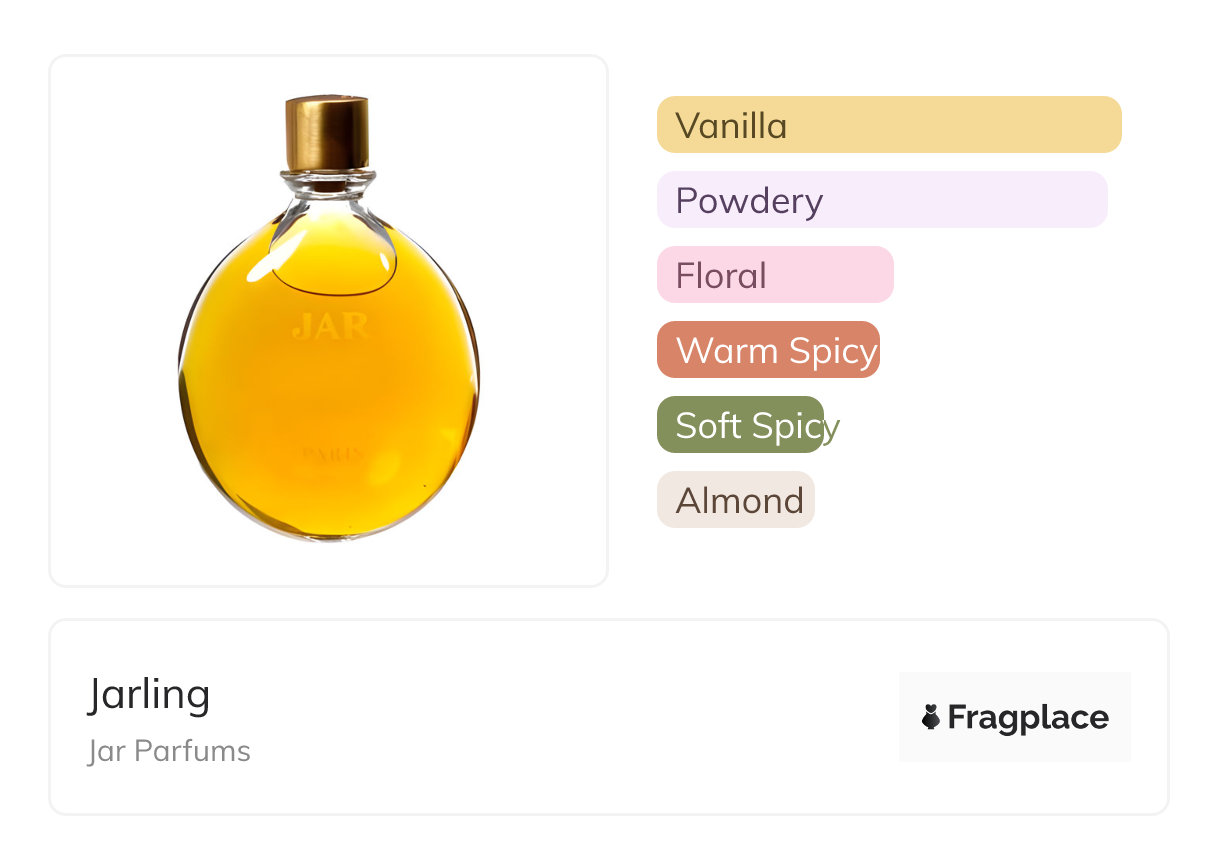
Task: Click the blank area below the Jar Parfums text
Action: [169, 790]
